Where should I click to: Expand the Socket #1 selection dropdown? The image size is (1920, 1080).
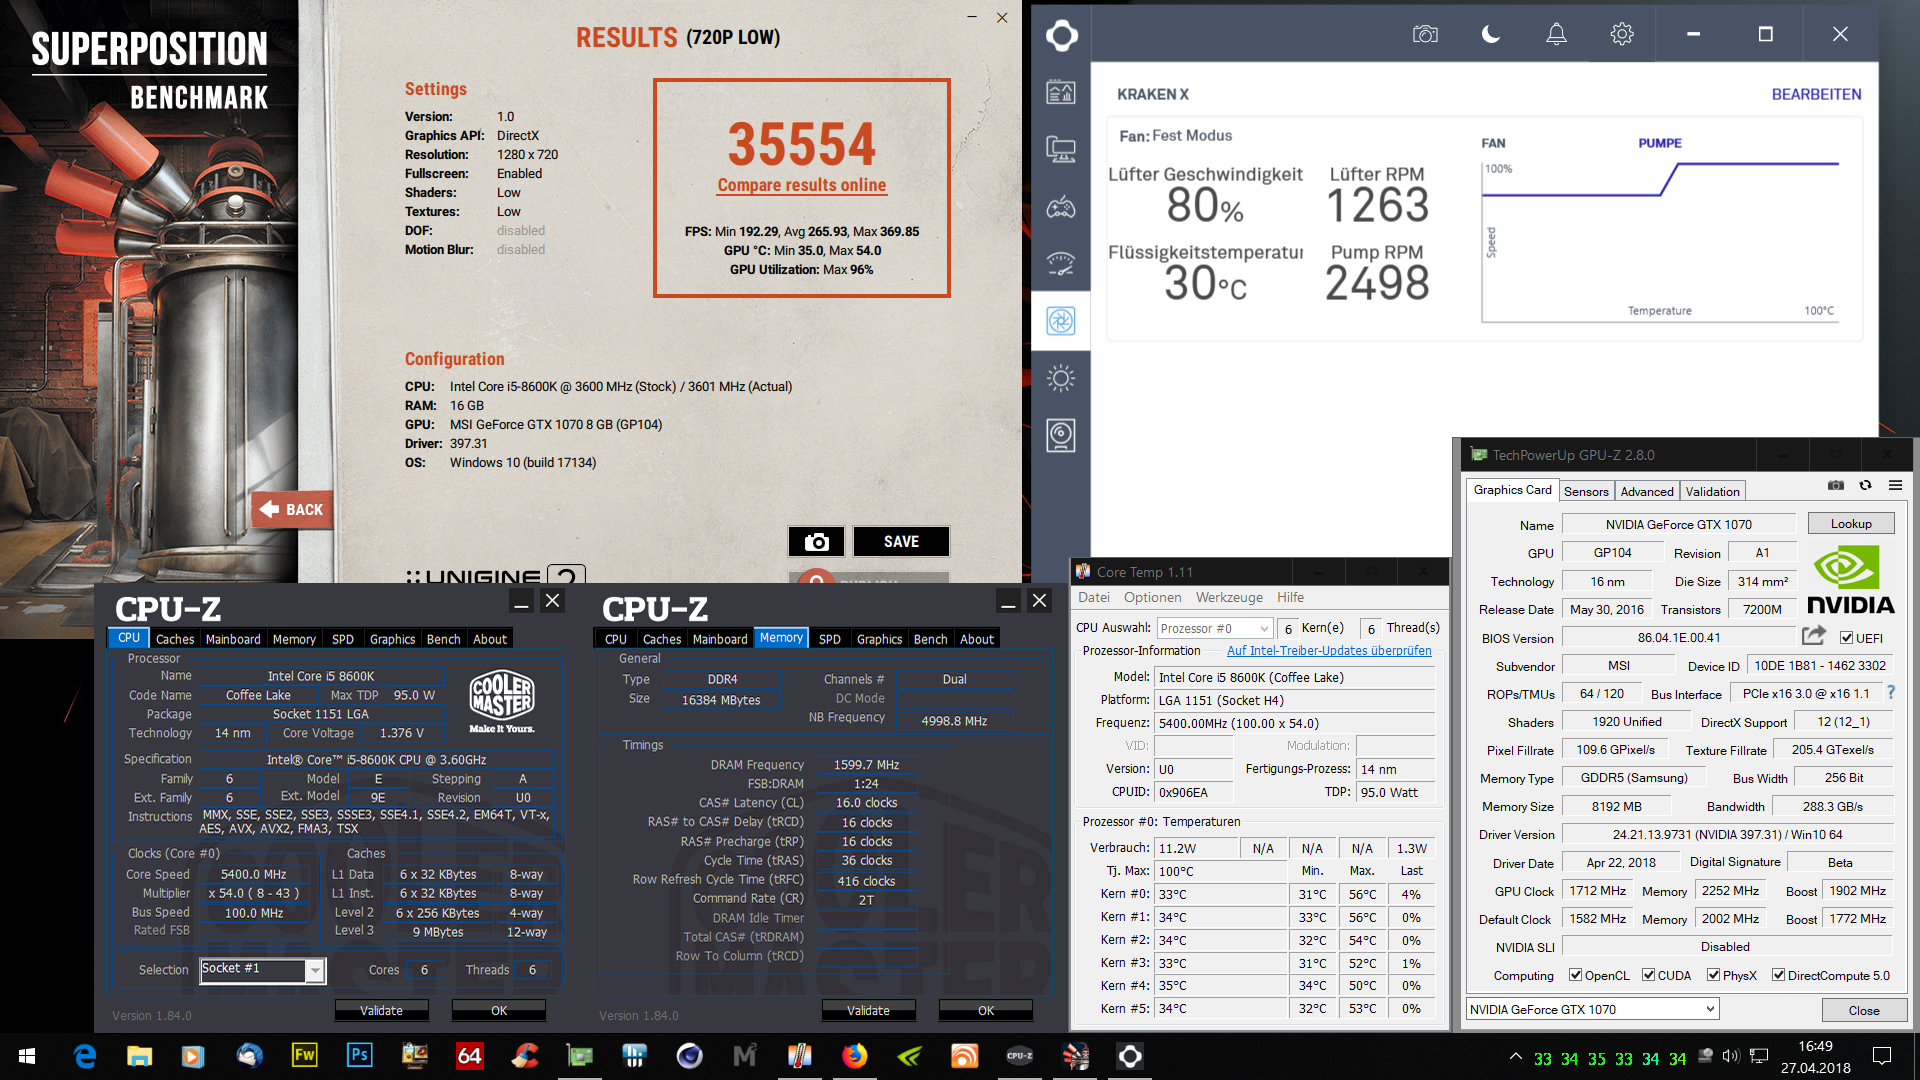click(315, 970)
